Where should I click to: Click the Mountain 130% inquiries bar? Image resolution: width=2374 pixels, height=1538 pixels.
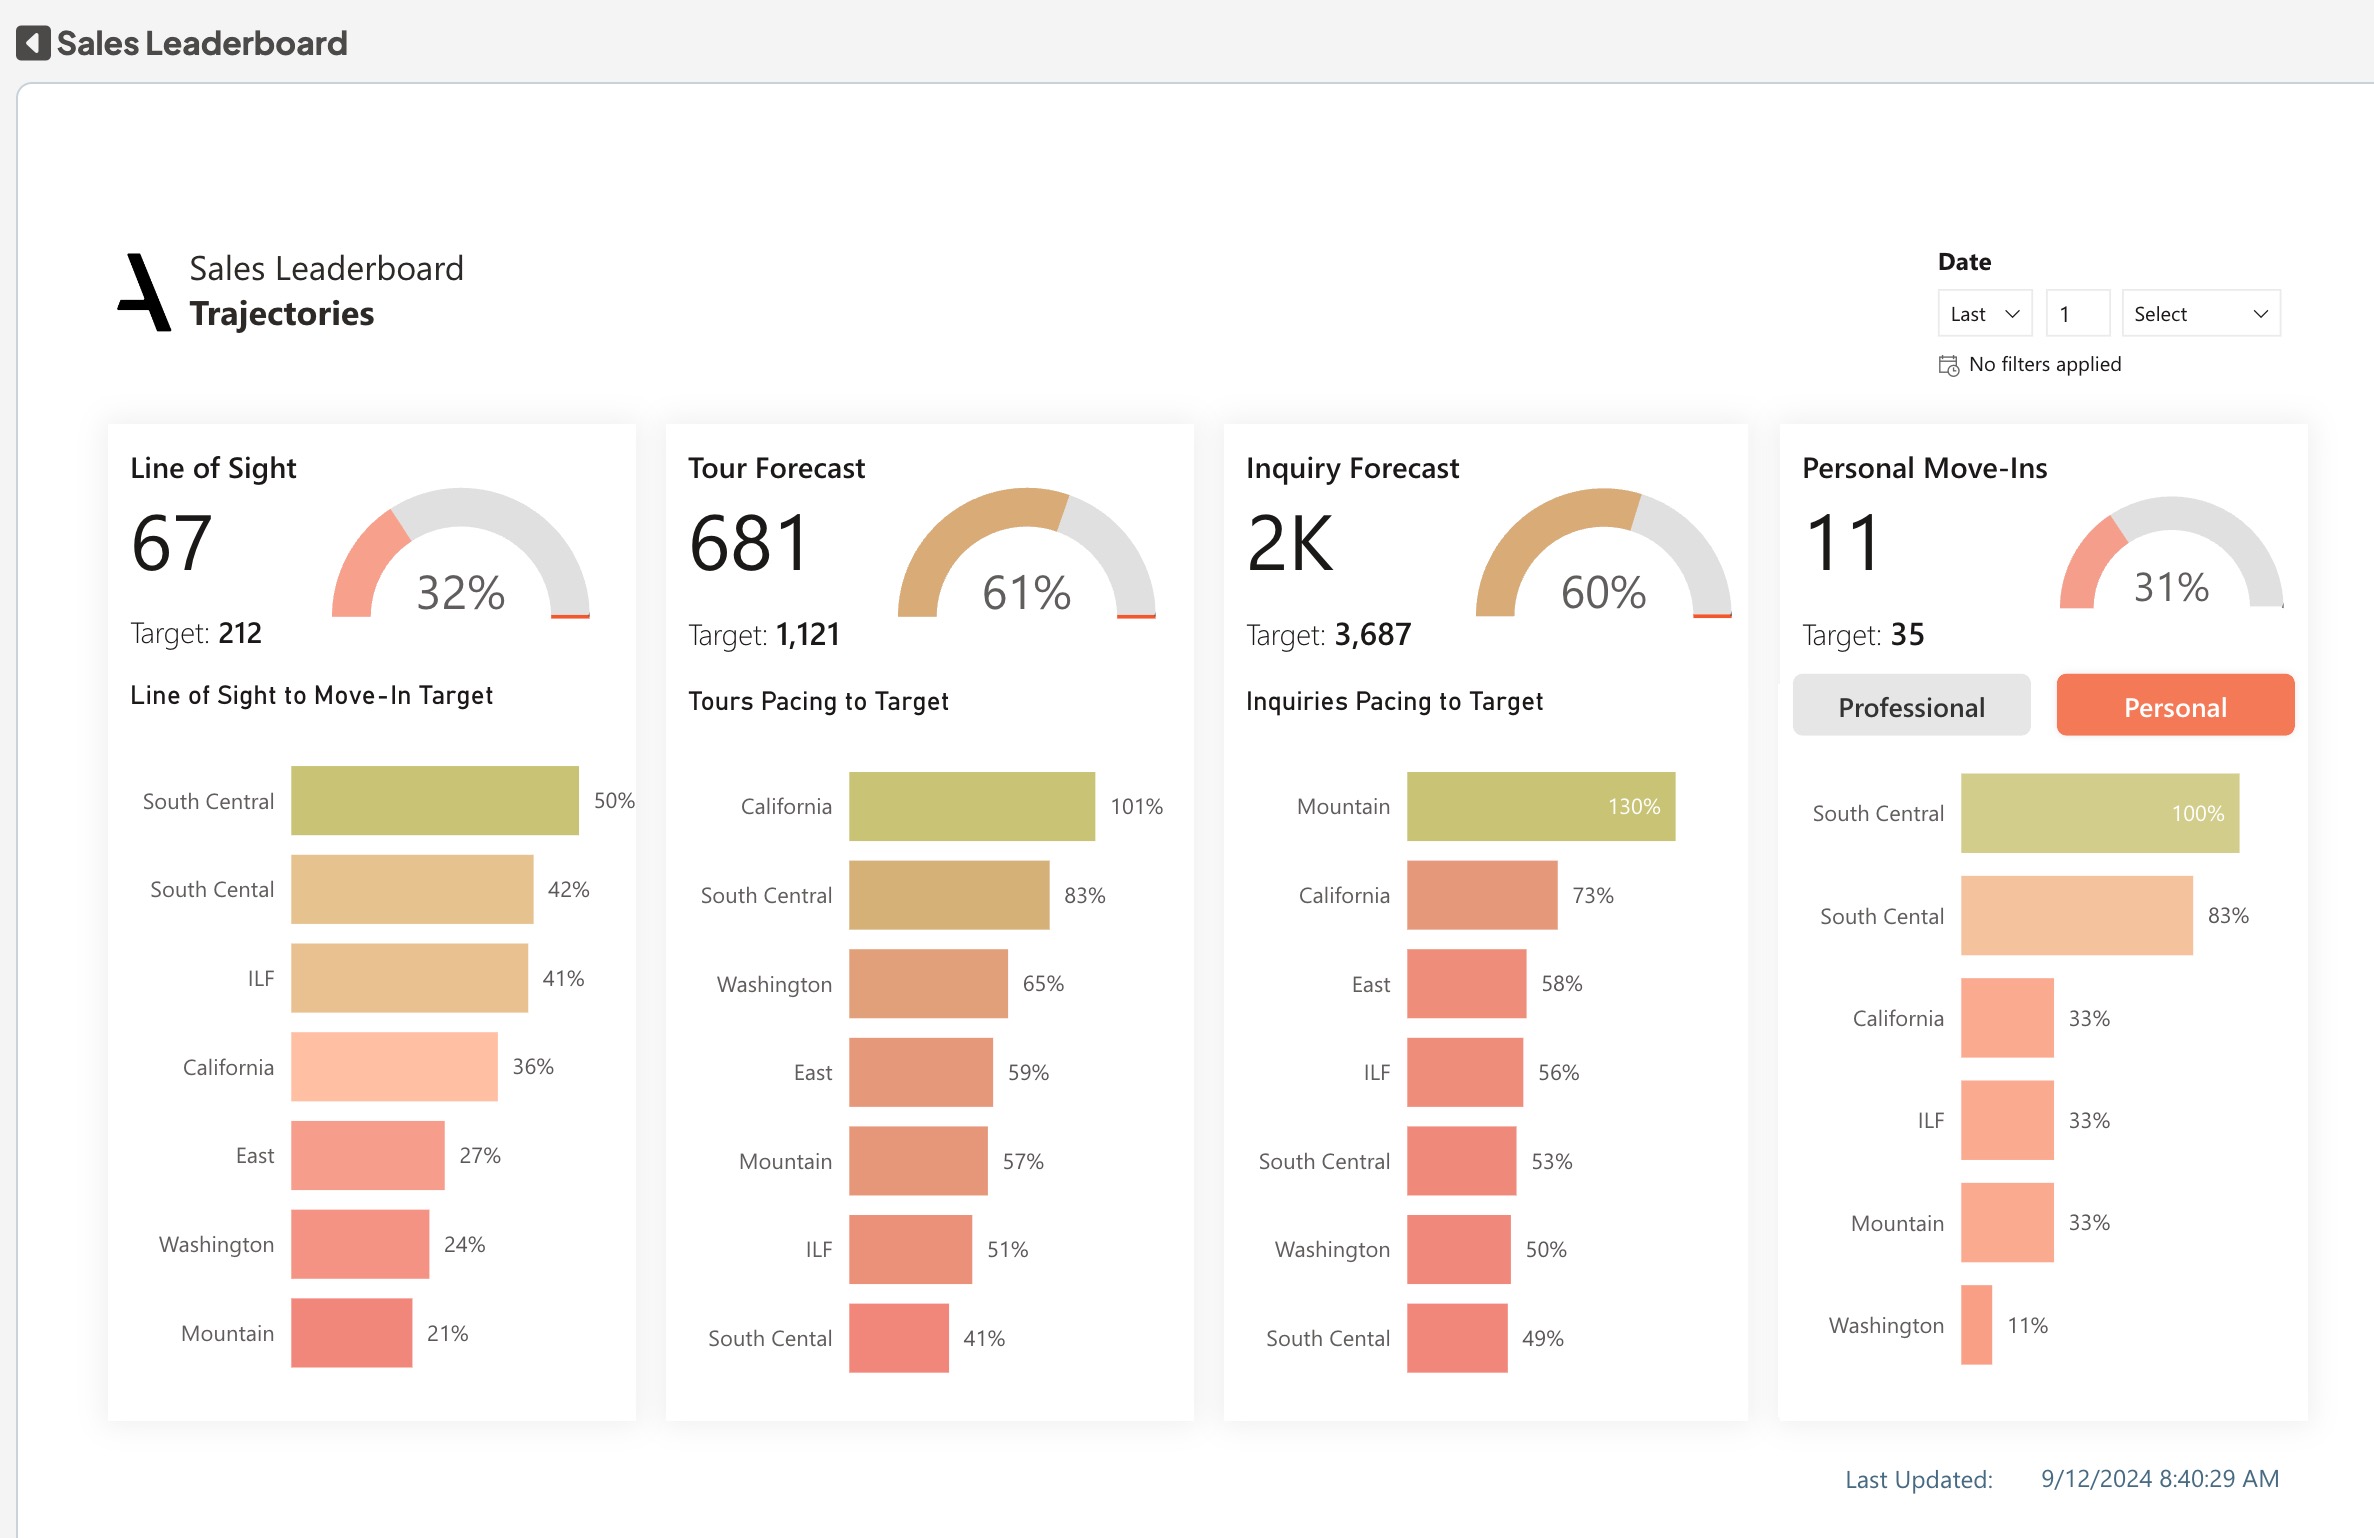pos(1540,806)
